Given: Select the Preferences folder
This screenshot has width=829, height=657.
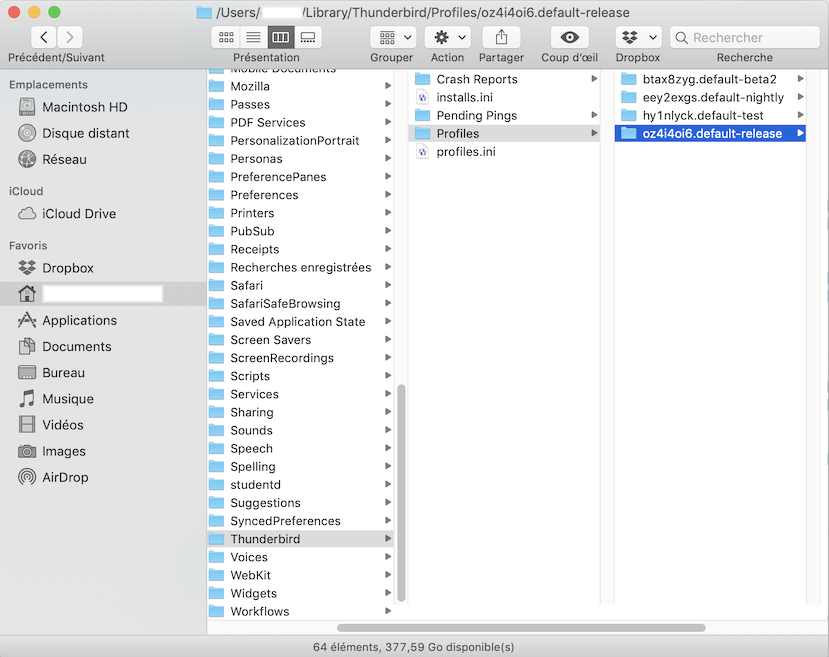Looking at the screenshot, I should pyautogui.click(x=300, y=195).
